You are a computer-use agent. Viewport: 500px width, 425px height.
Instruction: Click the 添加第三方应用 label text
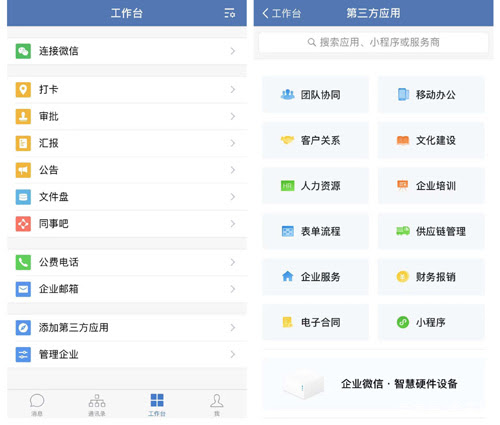coord(73,327)
